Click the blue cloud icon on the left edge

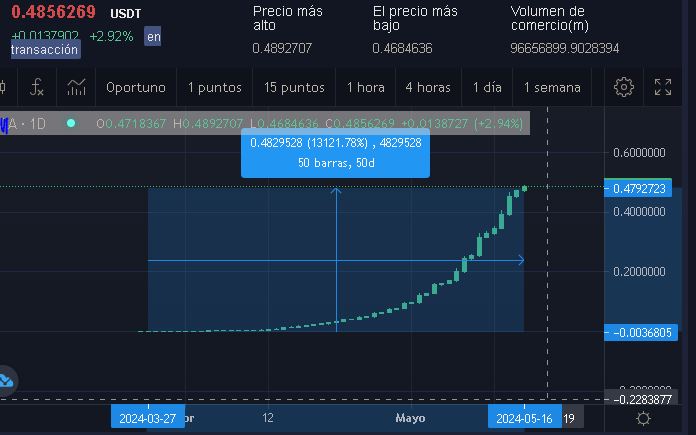6,381
